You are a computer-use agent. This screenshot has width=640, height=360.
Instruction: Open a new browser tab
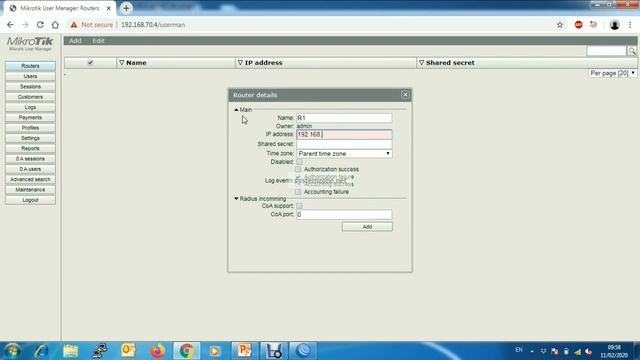[126, 8]
